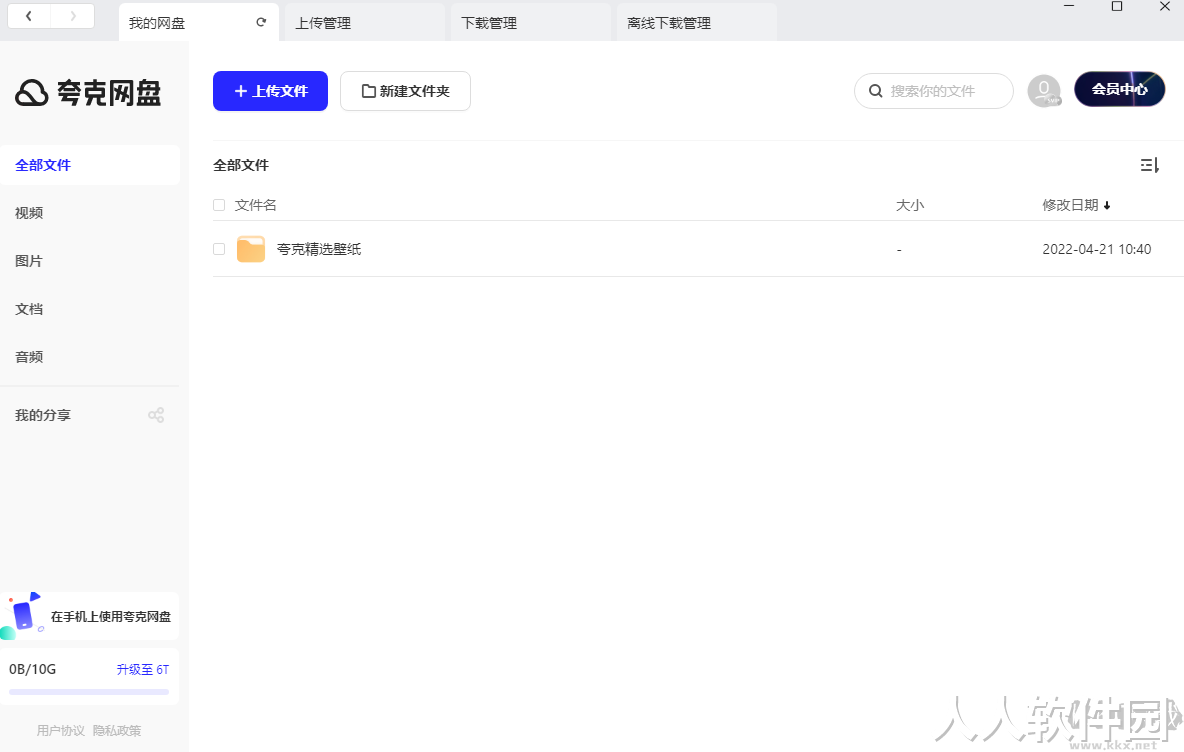Click the 大小 column header
Viewport: 1184px width, 752px height.
(910, 205)
